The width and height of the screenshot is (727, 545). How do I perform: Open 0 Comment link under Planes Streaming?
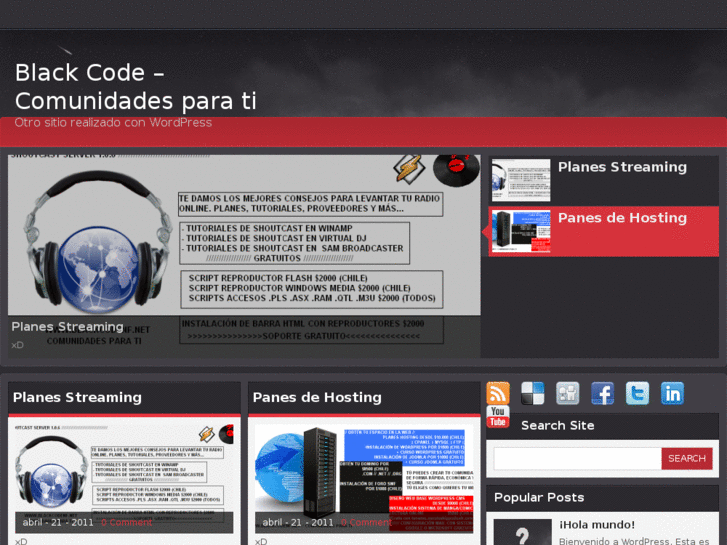[127, 522]
